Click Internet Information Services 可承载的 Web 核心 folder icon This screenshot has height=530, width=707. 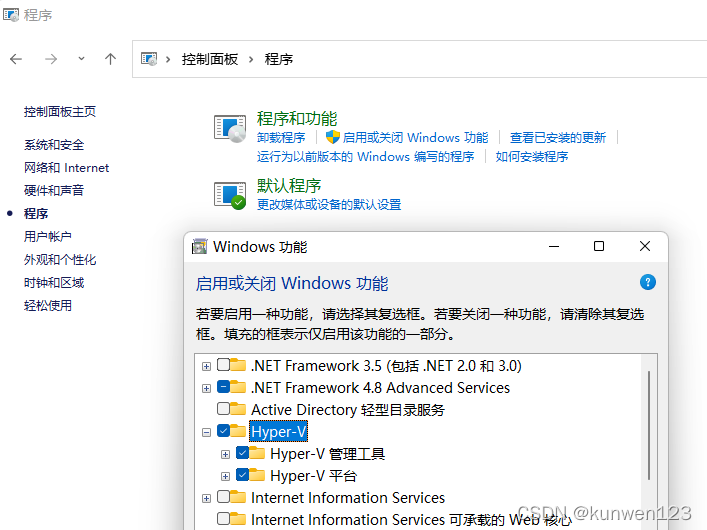[238, 519]
